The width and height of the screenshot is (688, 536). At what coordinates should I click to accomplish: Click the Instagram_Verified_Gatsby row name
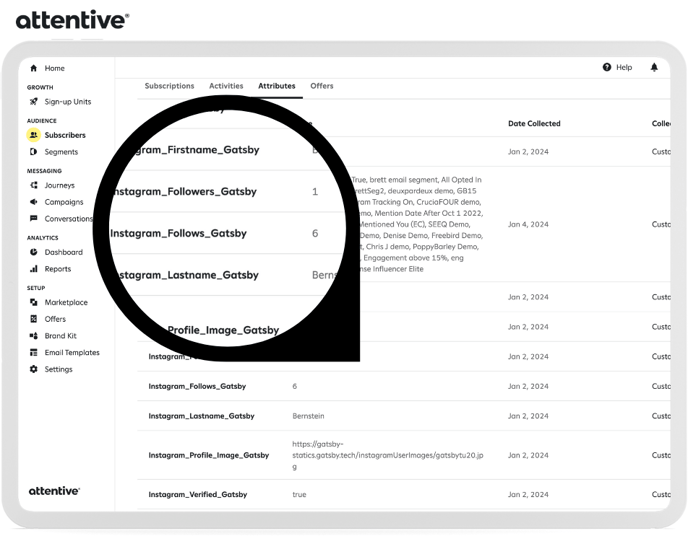(x=198, y=494)
